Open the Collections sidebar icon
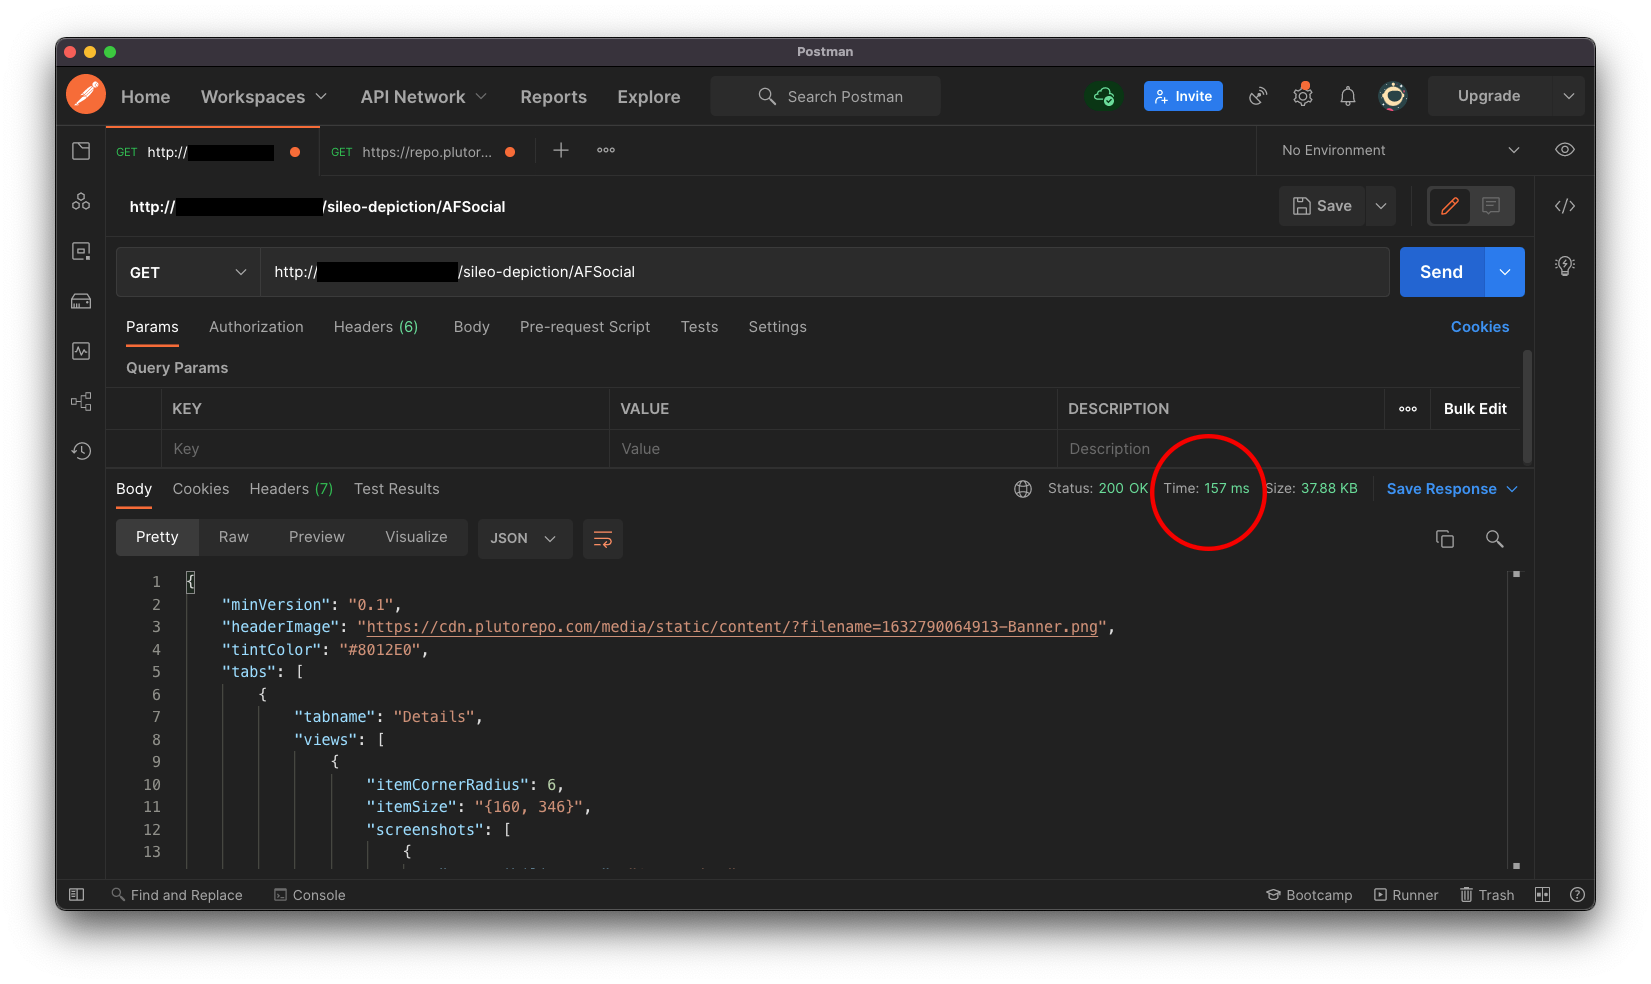This screenshot has width=1651, height=984. pyautogui.click(x=81, y=151)
